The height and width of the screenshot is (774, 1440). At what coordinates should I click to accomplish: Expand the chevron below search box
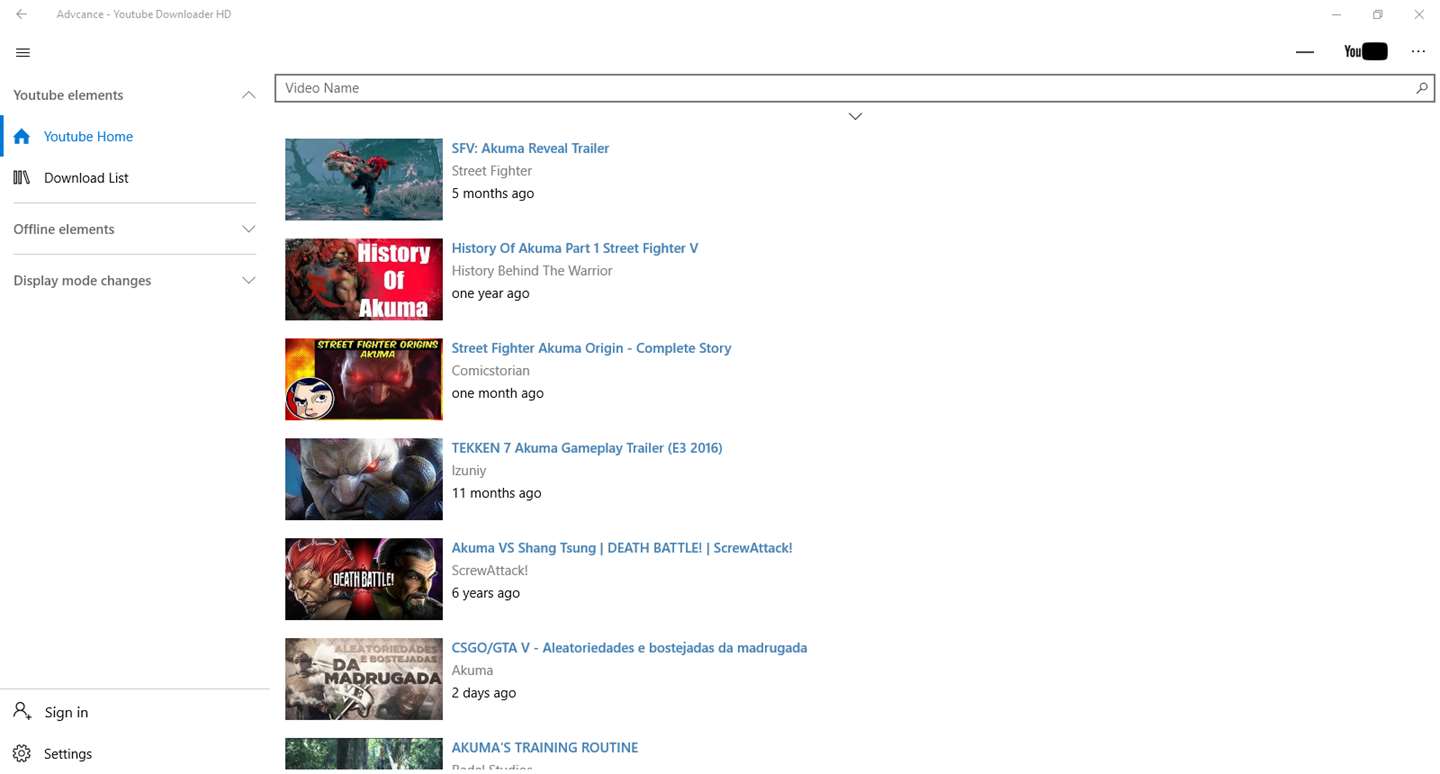tap(855, 116)
